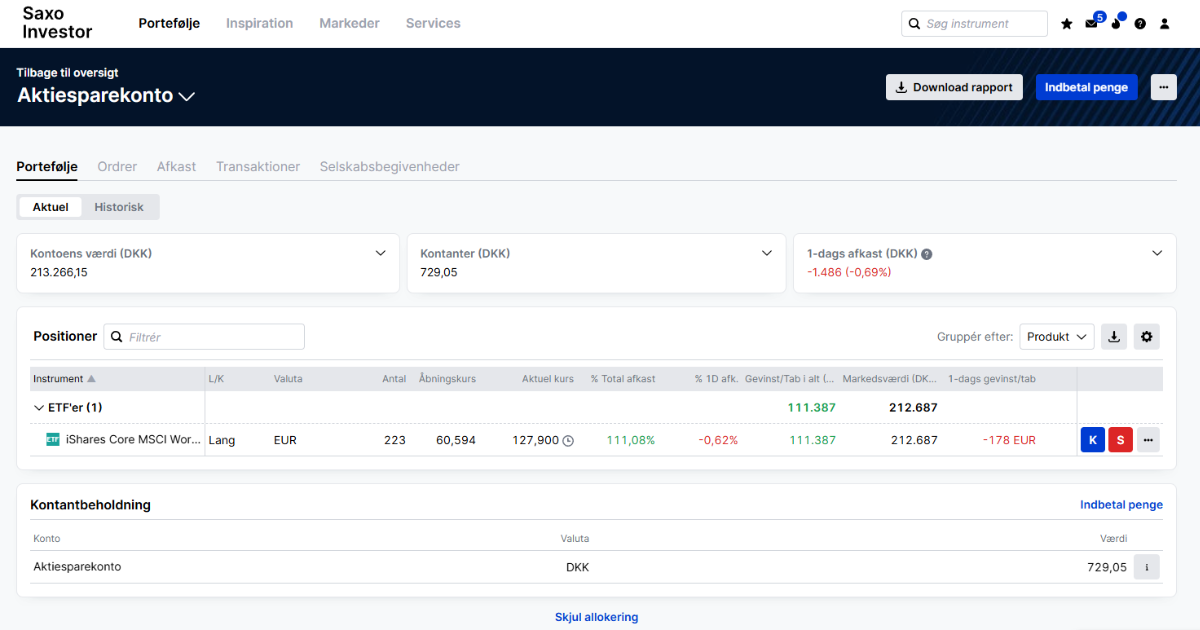Viewport: 1200px width, 630px height.
Task: Click red S sell button for iShares
Action: click(1120, 440)
